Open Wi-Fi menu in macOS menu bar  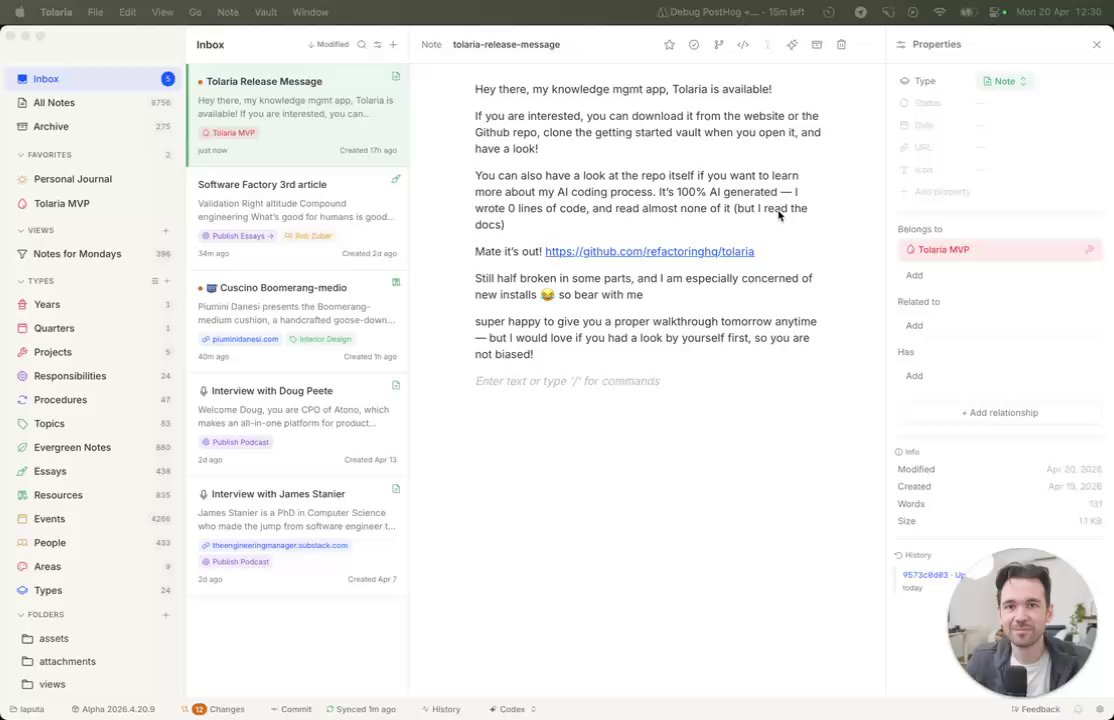939,12
